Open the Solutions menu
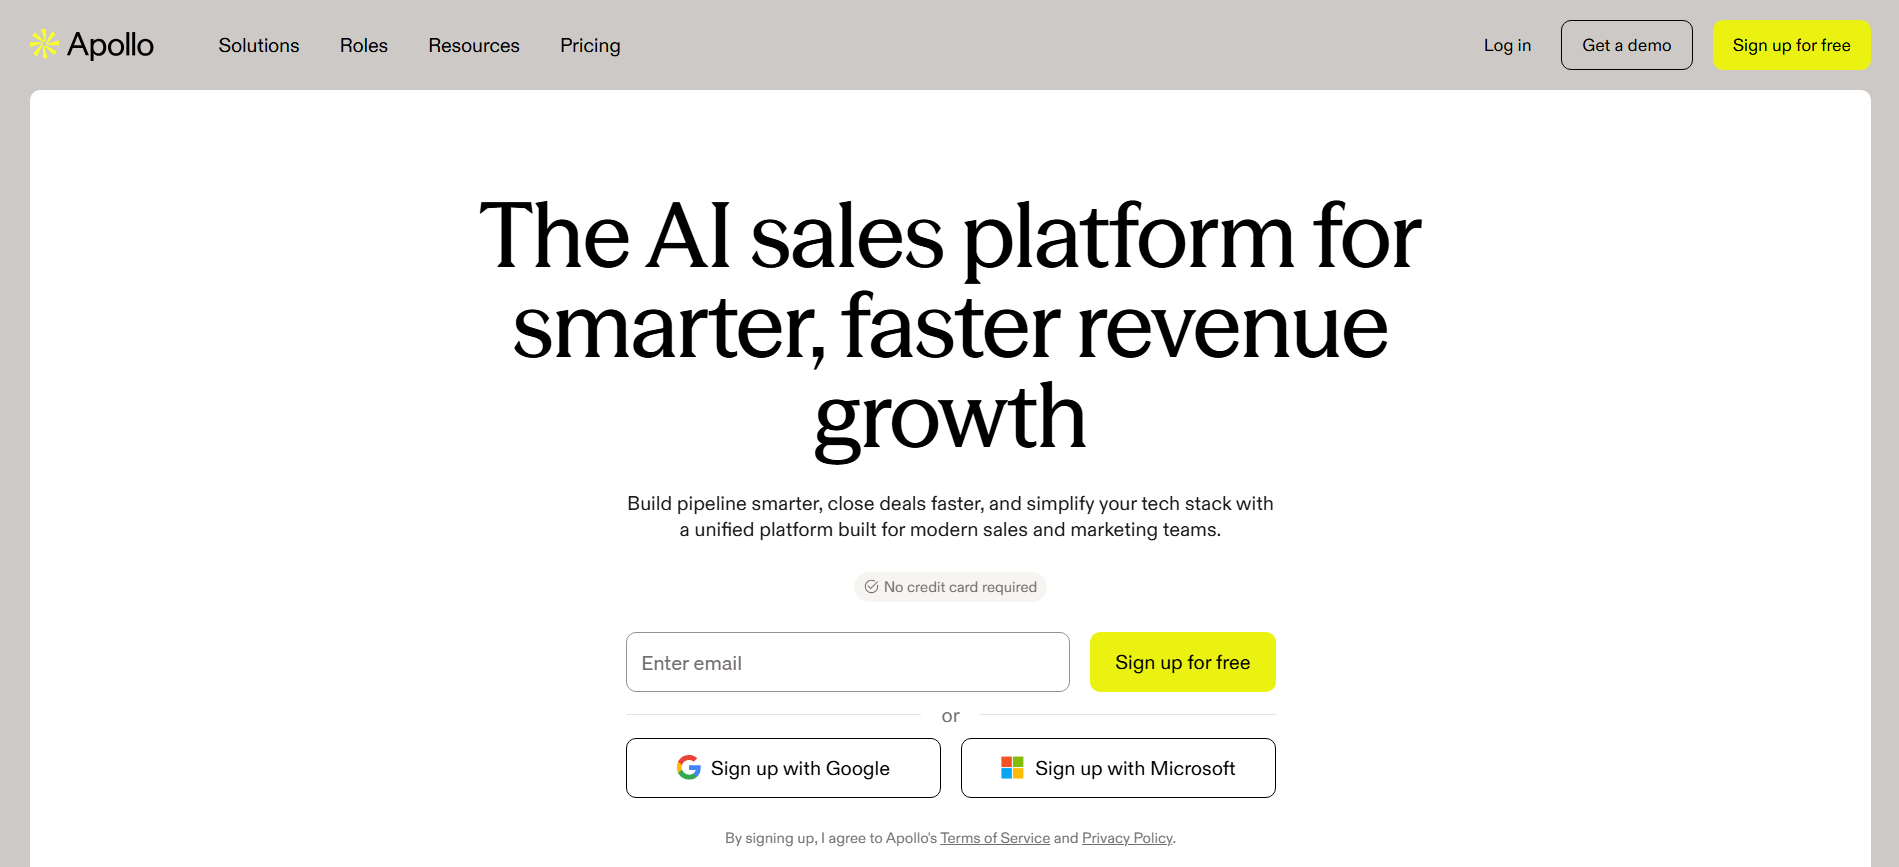Viewport: 1899px width, 867px height. 259,45
